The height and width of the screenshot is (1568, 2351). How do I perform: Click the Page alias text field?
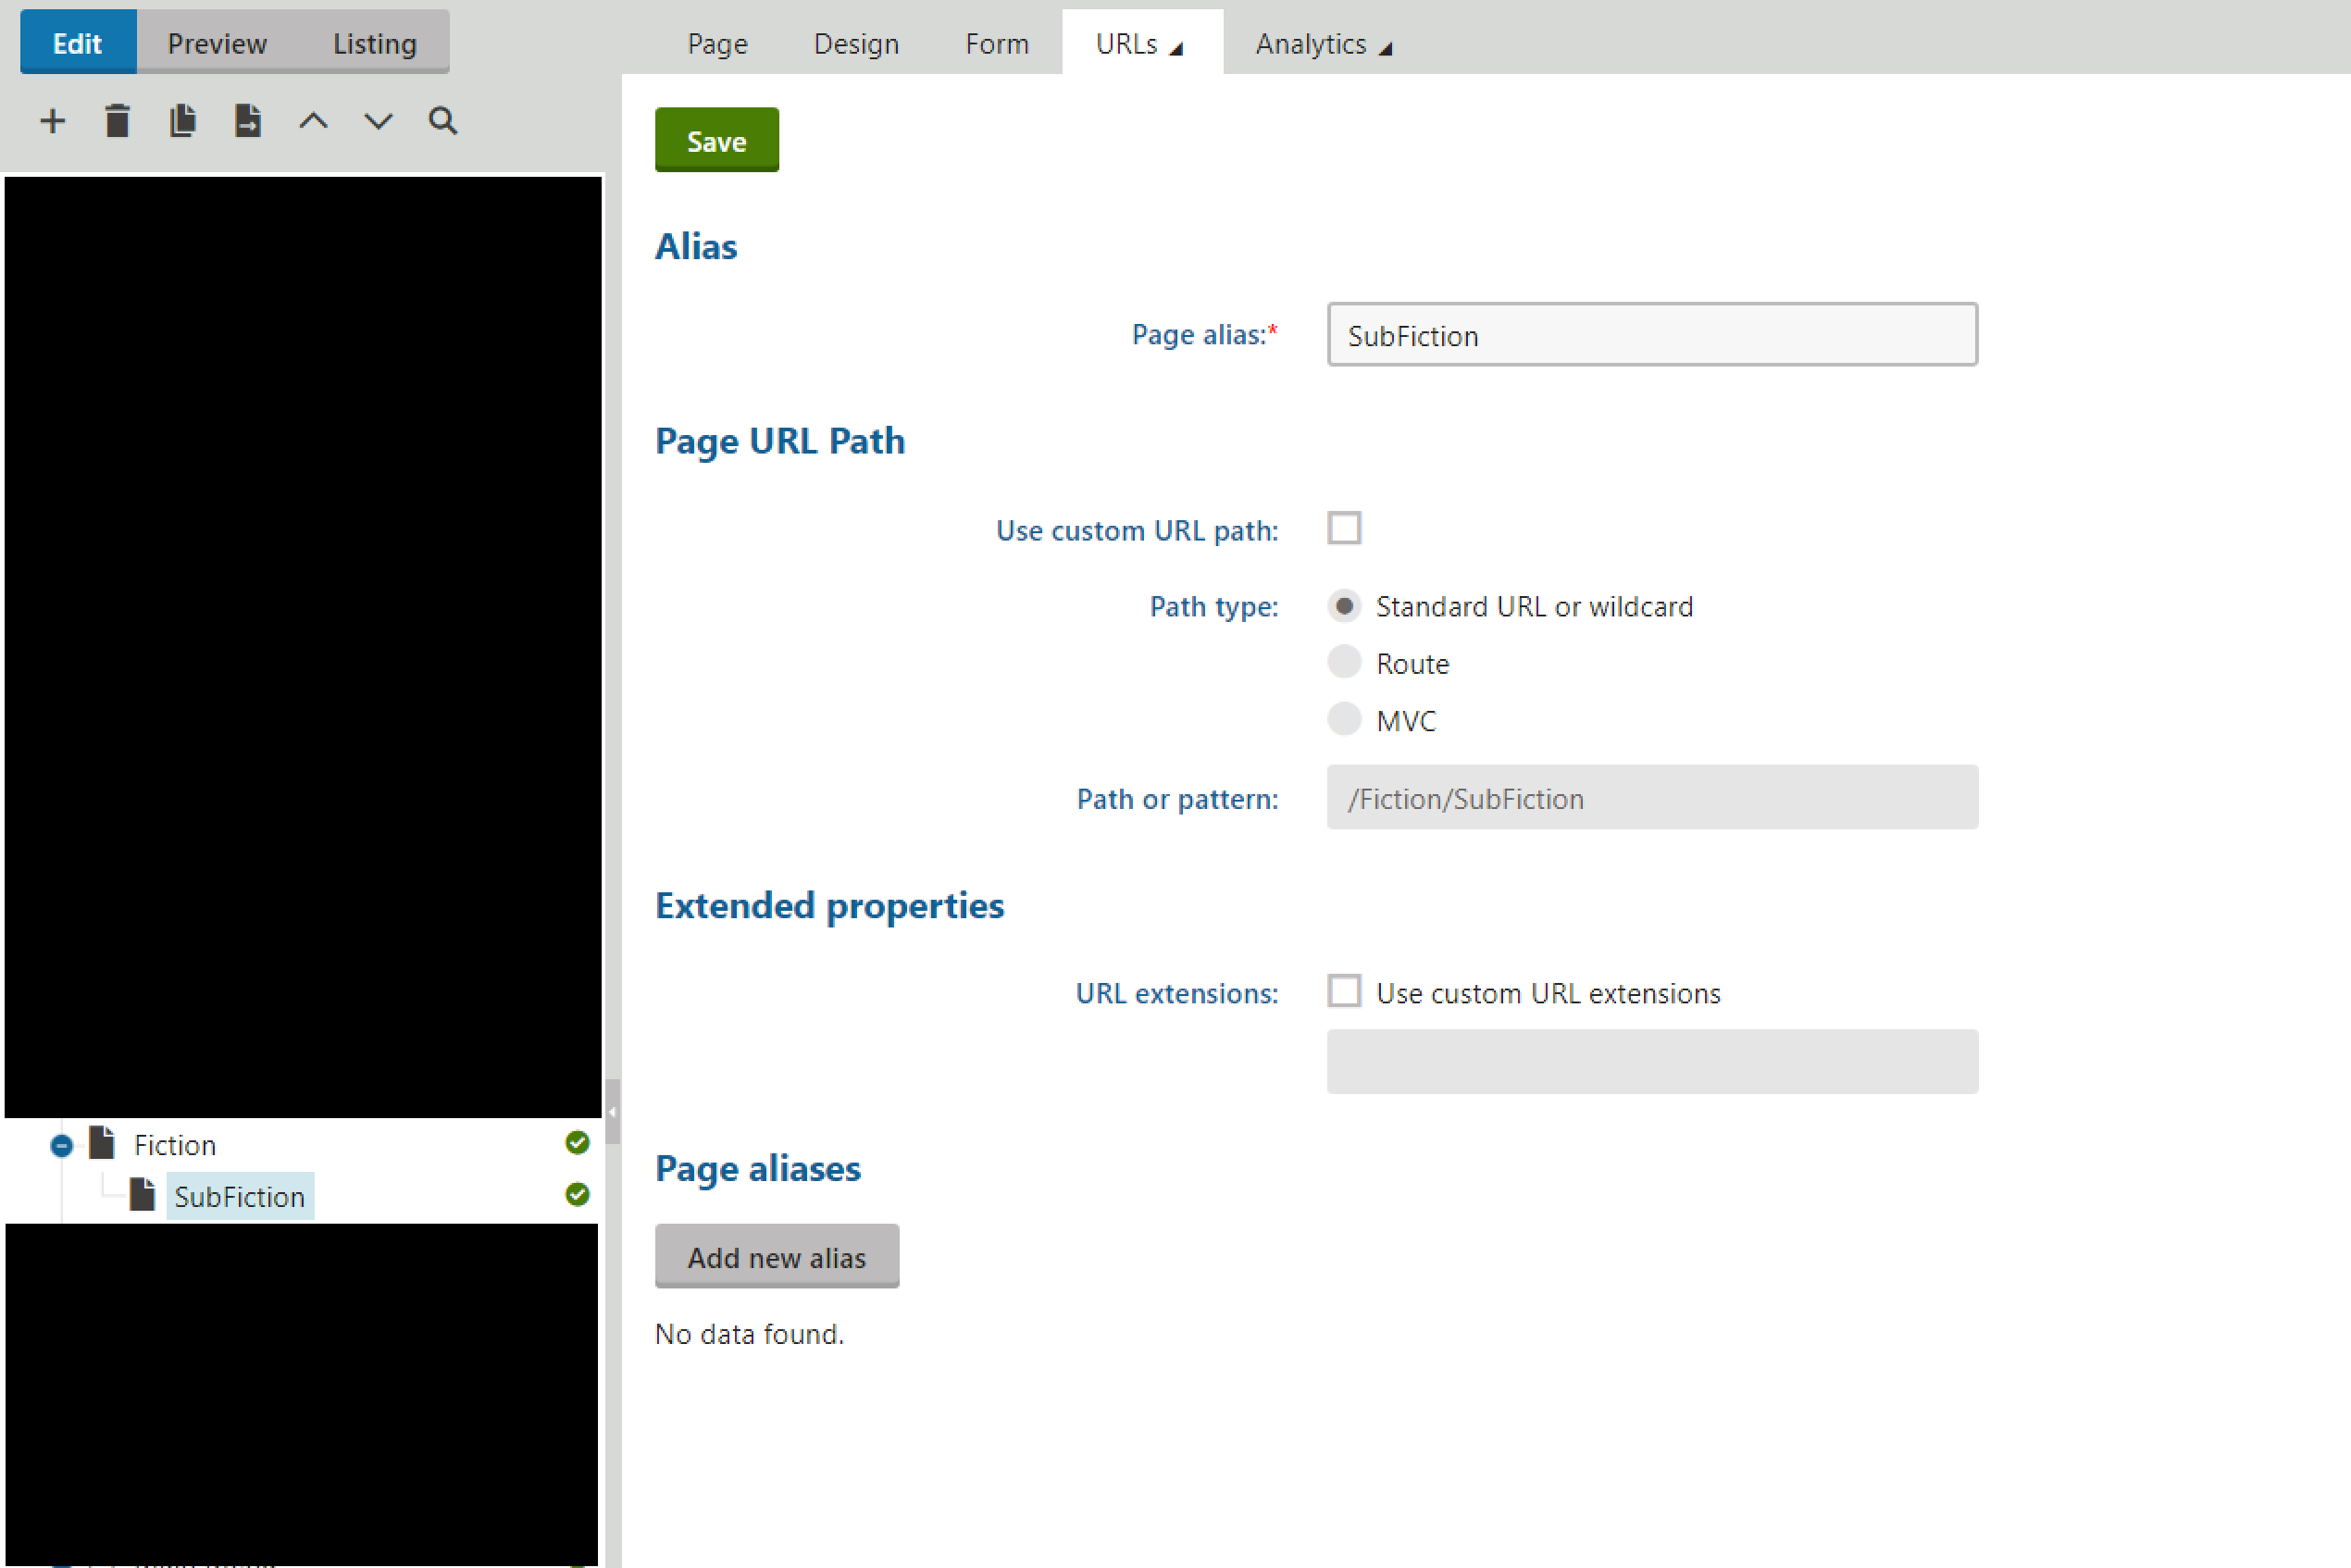(x=1651, y=335)
